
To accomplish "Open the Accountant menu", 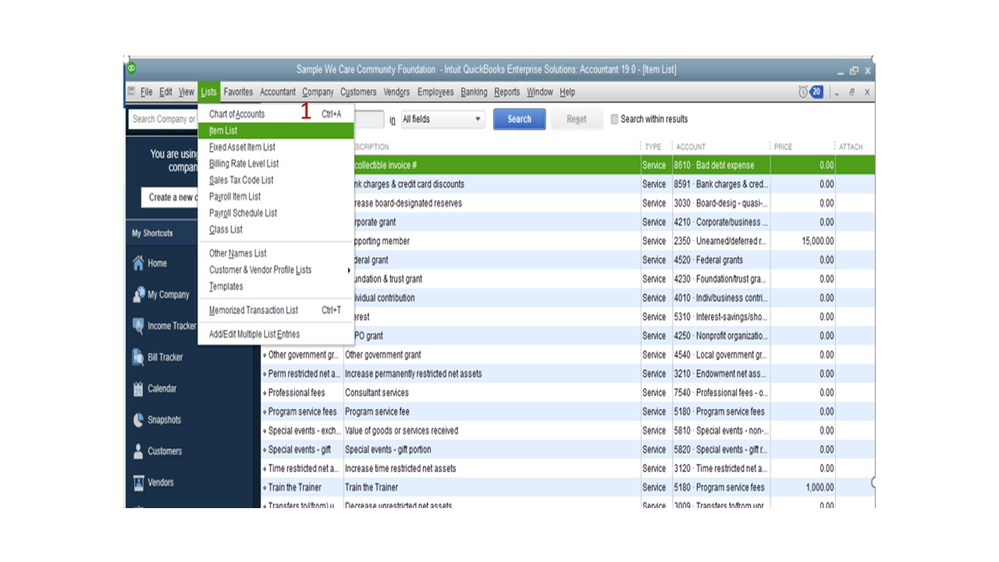I will (x=277, y=92).
